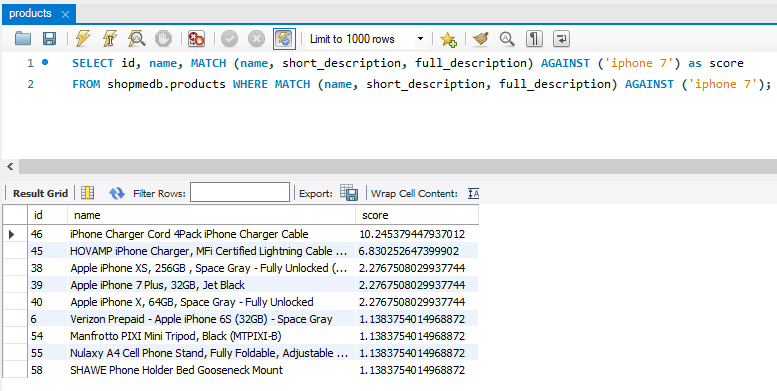
Task: Click the left scroll arrow of editor
Action: click(9, 167)
